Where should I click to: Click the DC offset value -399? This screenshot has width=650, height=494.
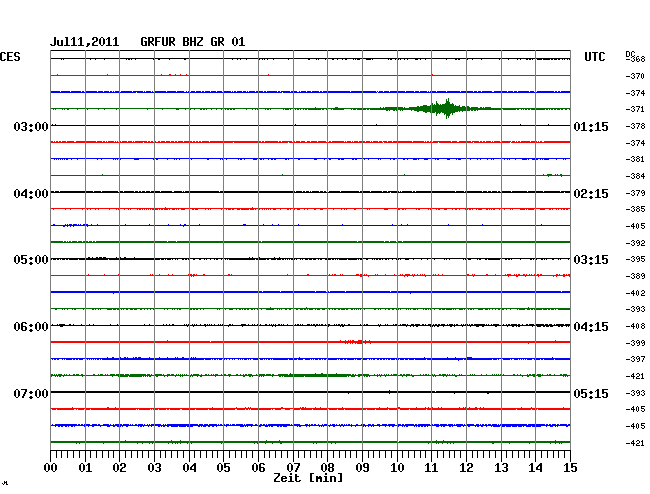pos(635,343)
